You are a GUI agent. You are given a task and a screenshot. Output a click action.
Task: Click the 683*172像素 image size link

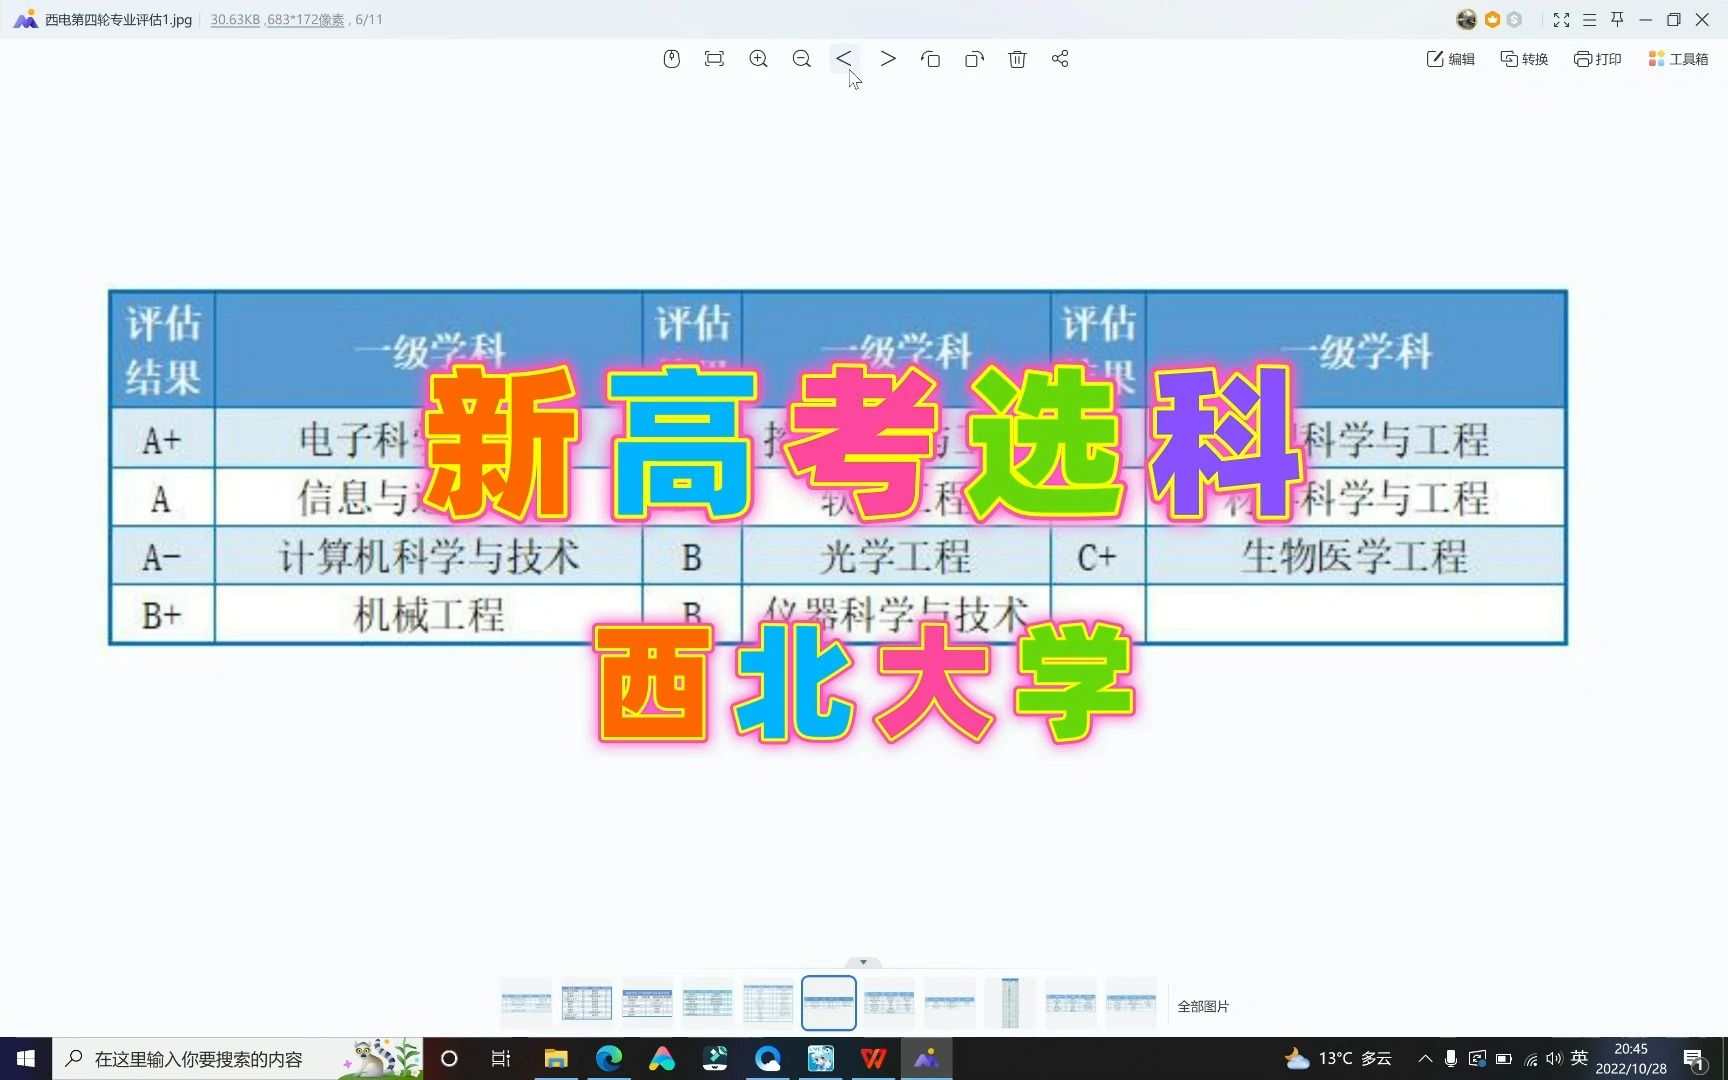coord(305,19)
